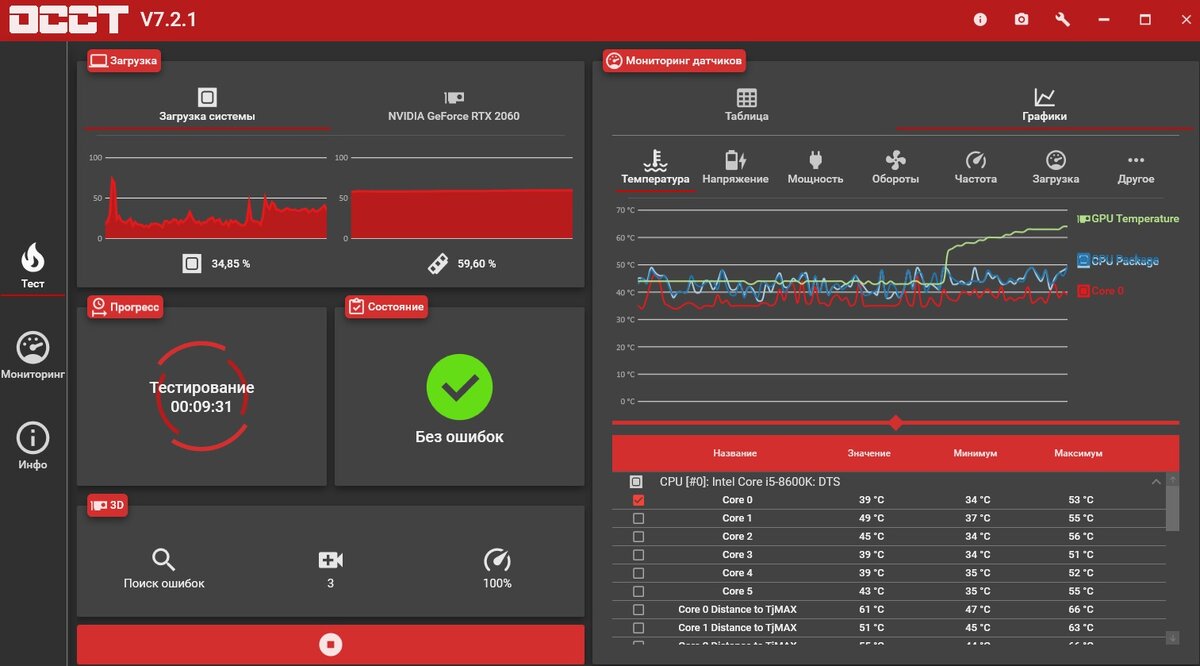This screenshot has height=666, width=1200.
Task: Click the shader complexity 3 icon
Action: [330, 560]
